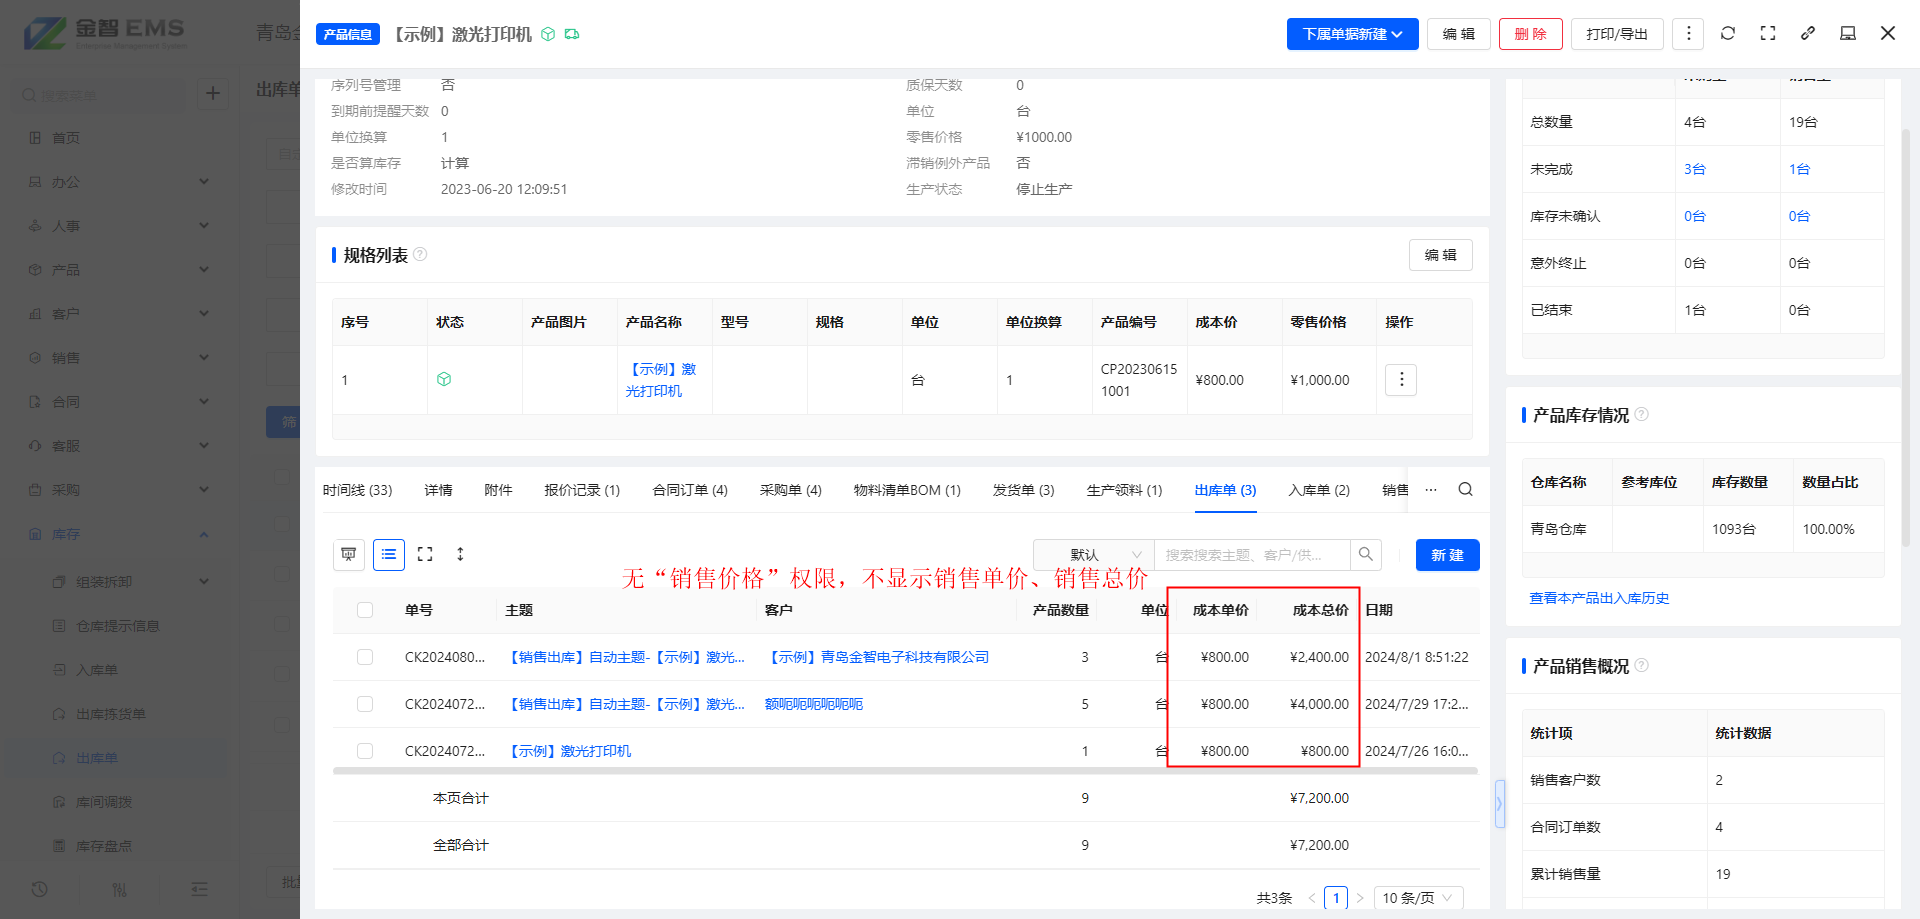Click the status cube icon in spec row
This screenshot has height=919, width=1920.
click(x=444, y=379)
